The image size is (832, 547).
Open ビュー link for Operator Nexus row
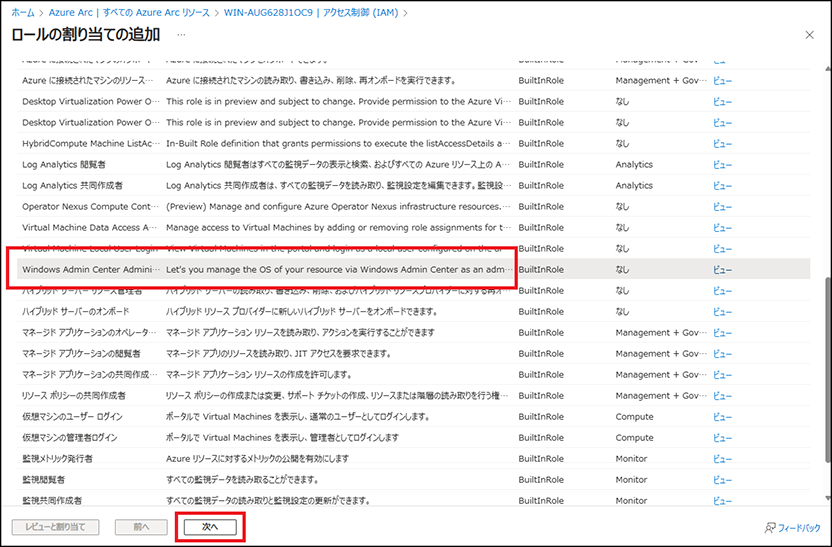pos(722,206)
